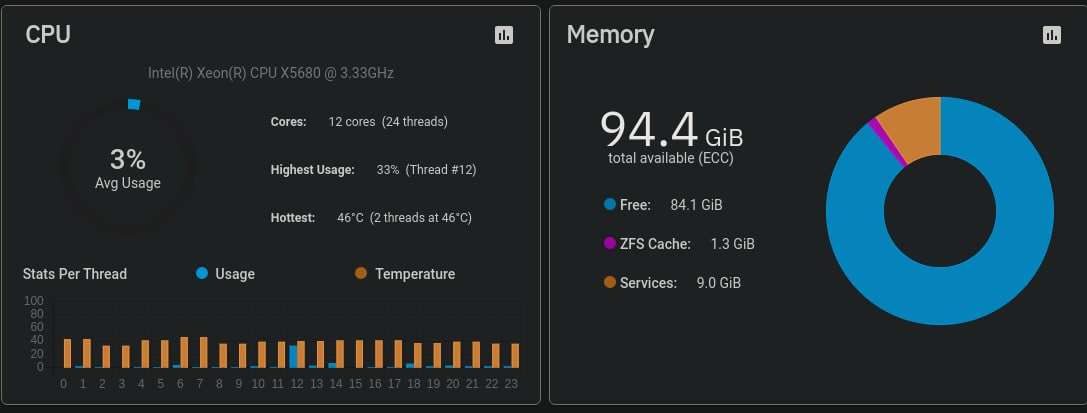This screenshot has width=1087, height=413.
Task: Click the thin purple ZFS Cache donut slice
Action: click(887, 142)
